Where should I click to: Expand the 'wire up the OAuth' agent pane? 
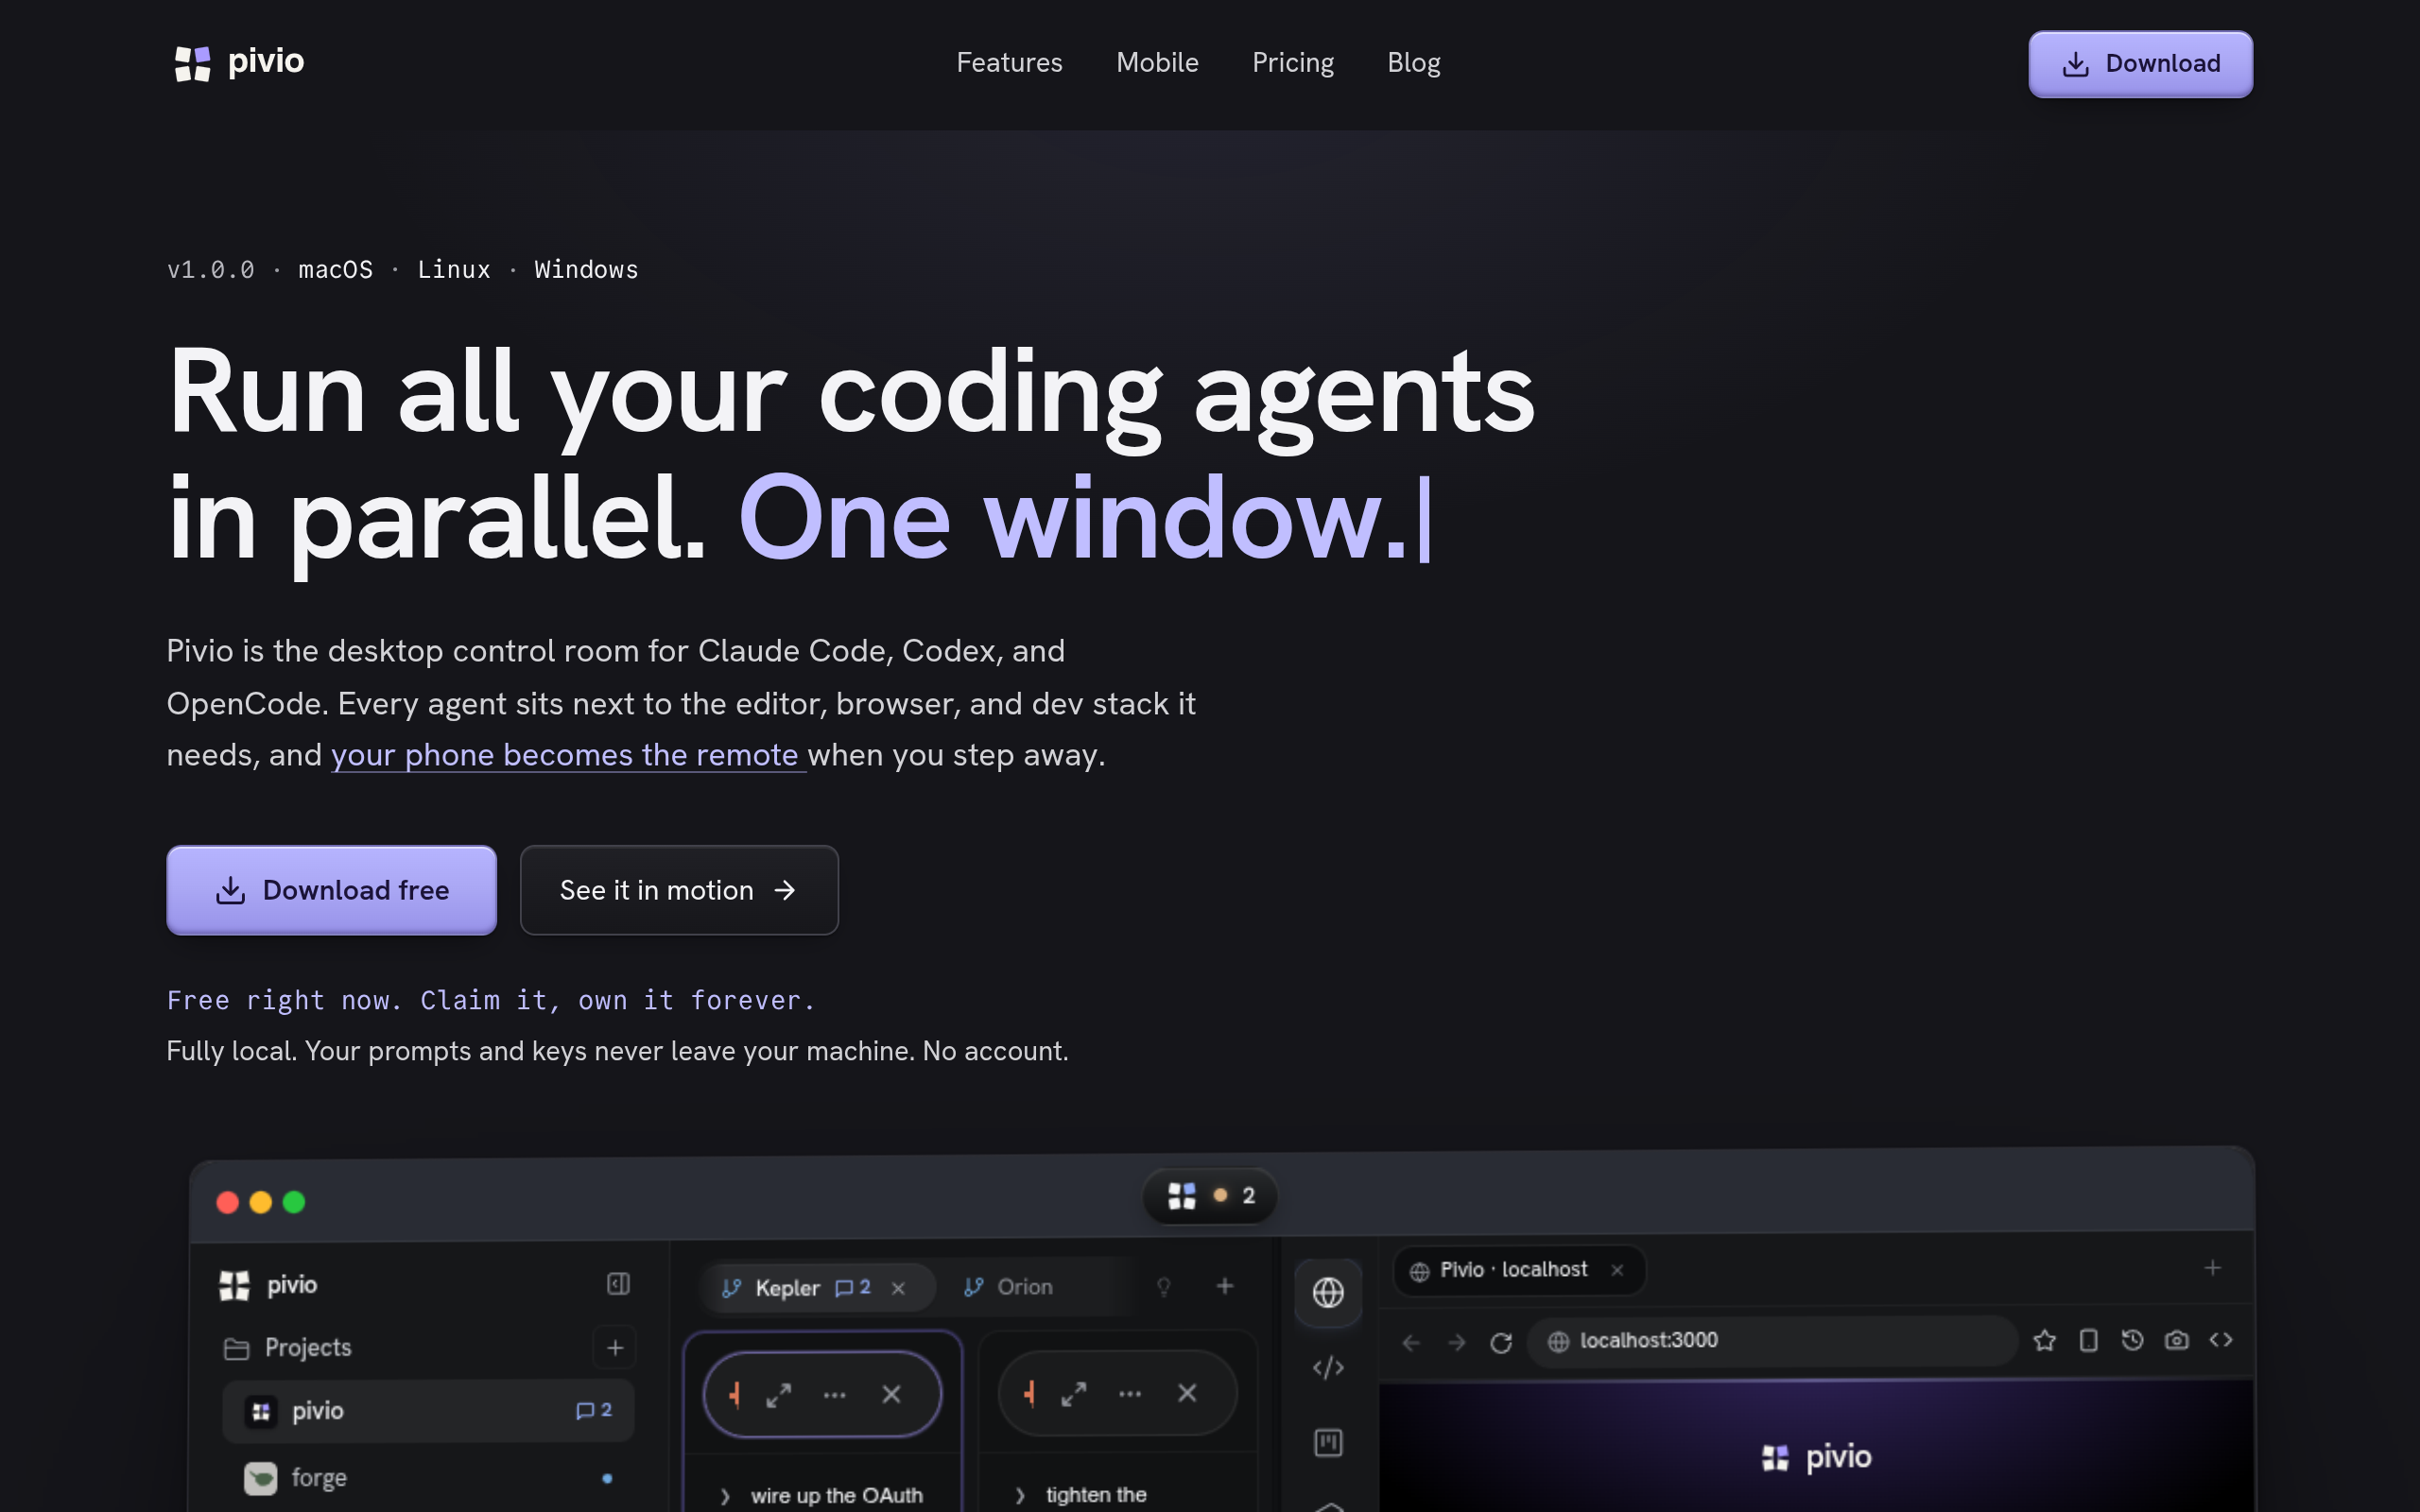778,1394
